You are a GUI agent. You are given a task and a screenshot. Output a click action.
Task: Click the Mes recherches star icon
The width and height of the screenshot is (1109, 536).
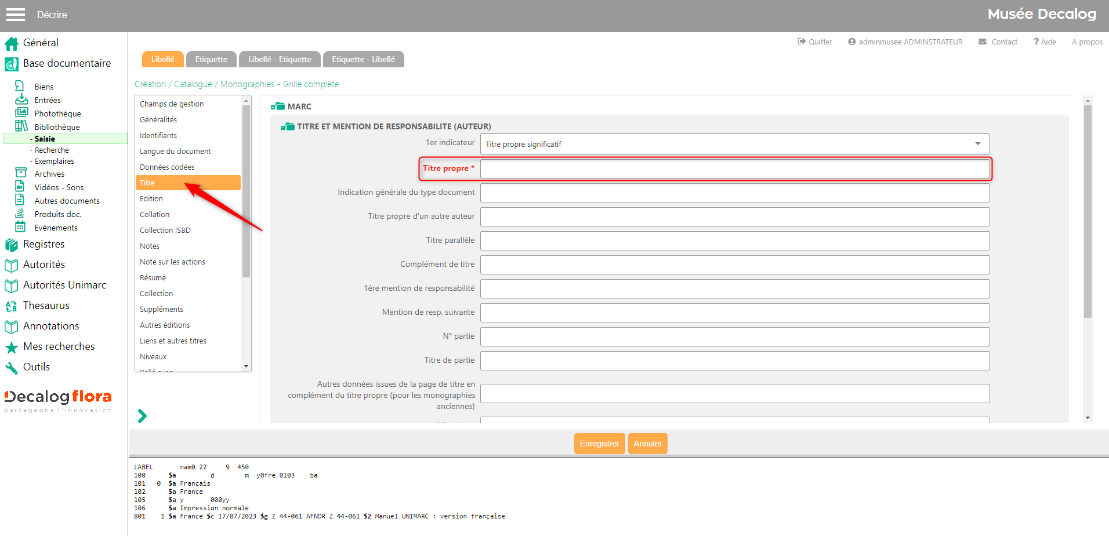click(x=12, y=347)
